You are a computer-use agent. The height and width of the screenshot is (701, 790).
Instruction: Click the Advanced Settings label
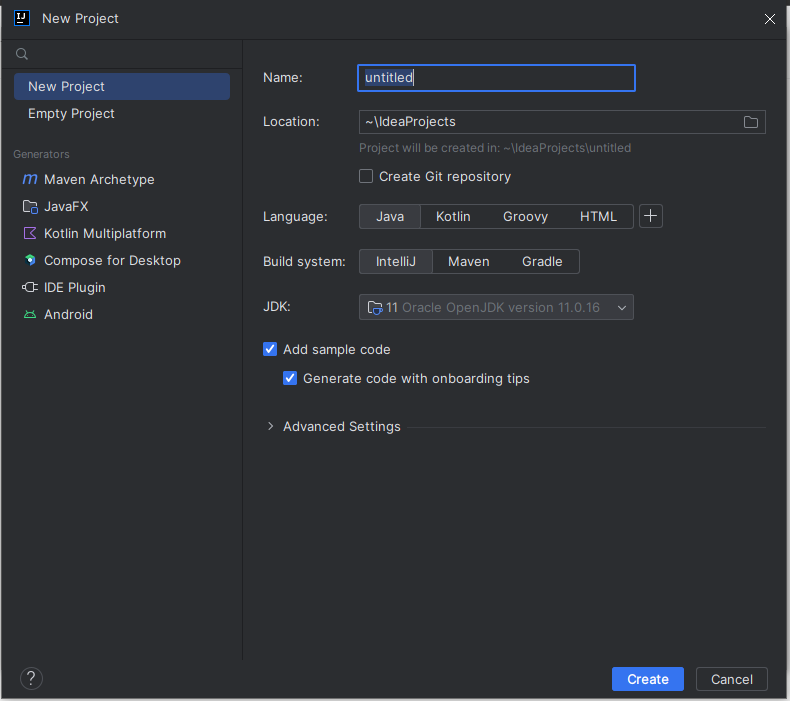click(342, 426)
